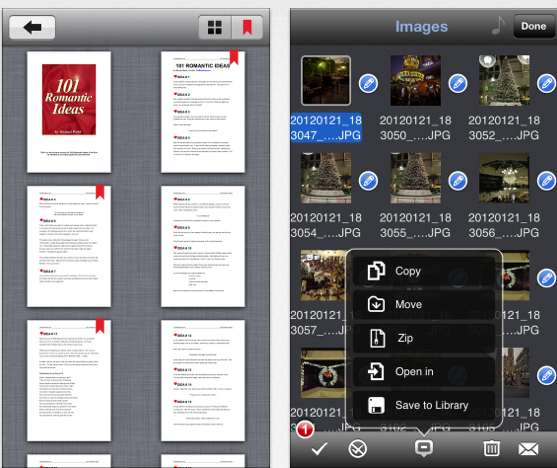The image size is (557, 468).
Task: Open the page starting with Idea #8
Action: 203,246
